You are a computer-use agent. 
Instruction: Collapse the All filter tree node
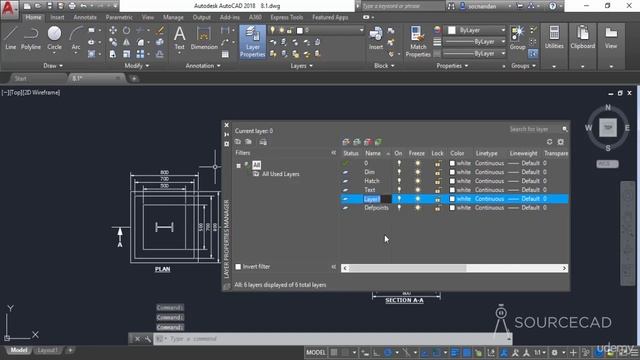tap(238, 166)
